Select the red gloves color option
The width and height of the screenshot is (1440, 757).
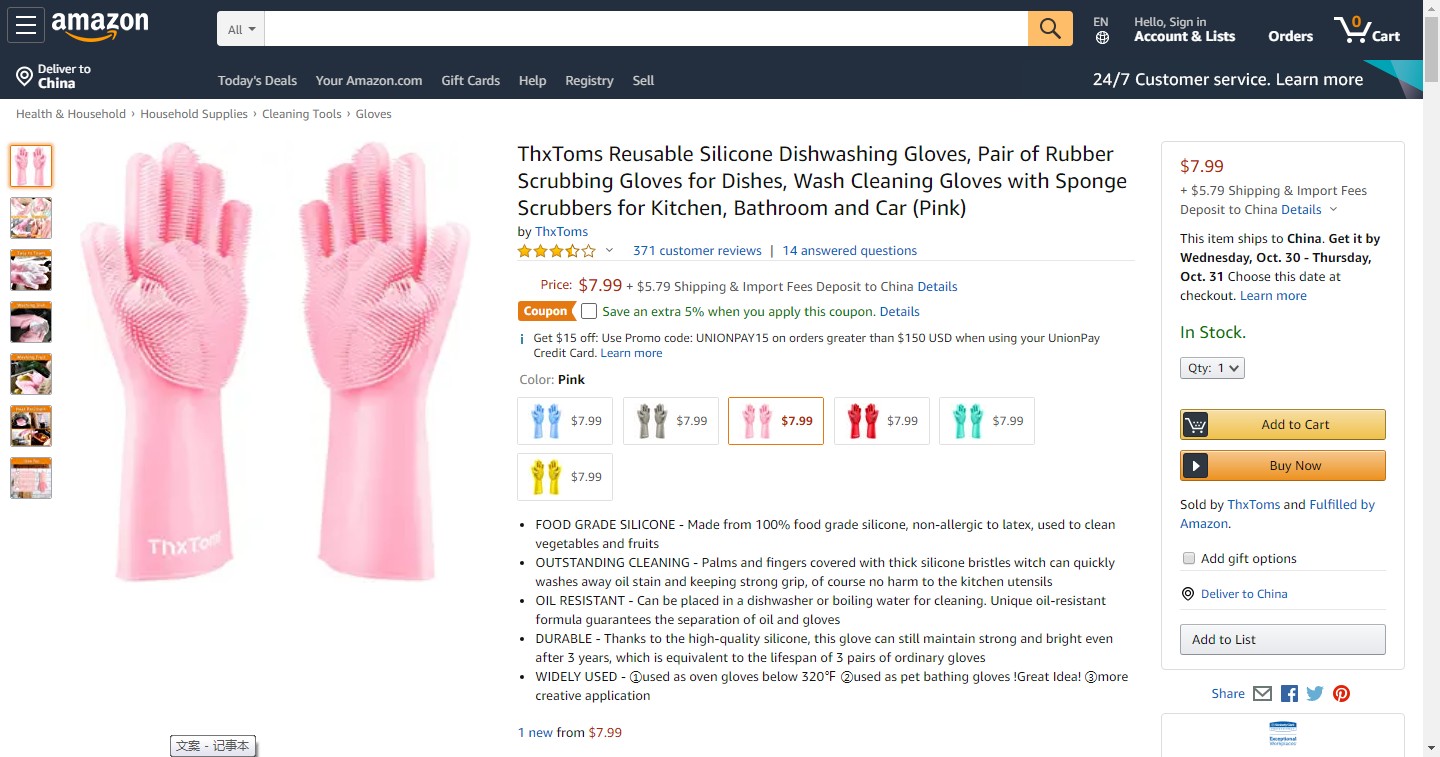(x=881, y=421)
